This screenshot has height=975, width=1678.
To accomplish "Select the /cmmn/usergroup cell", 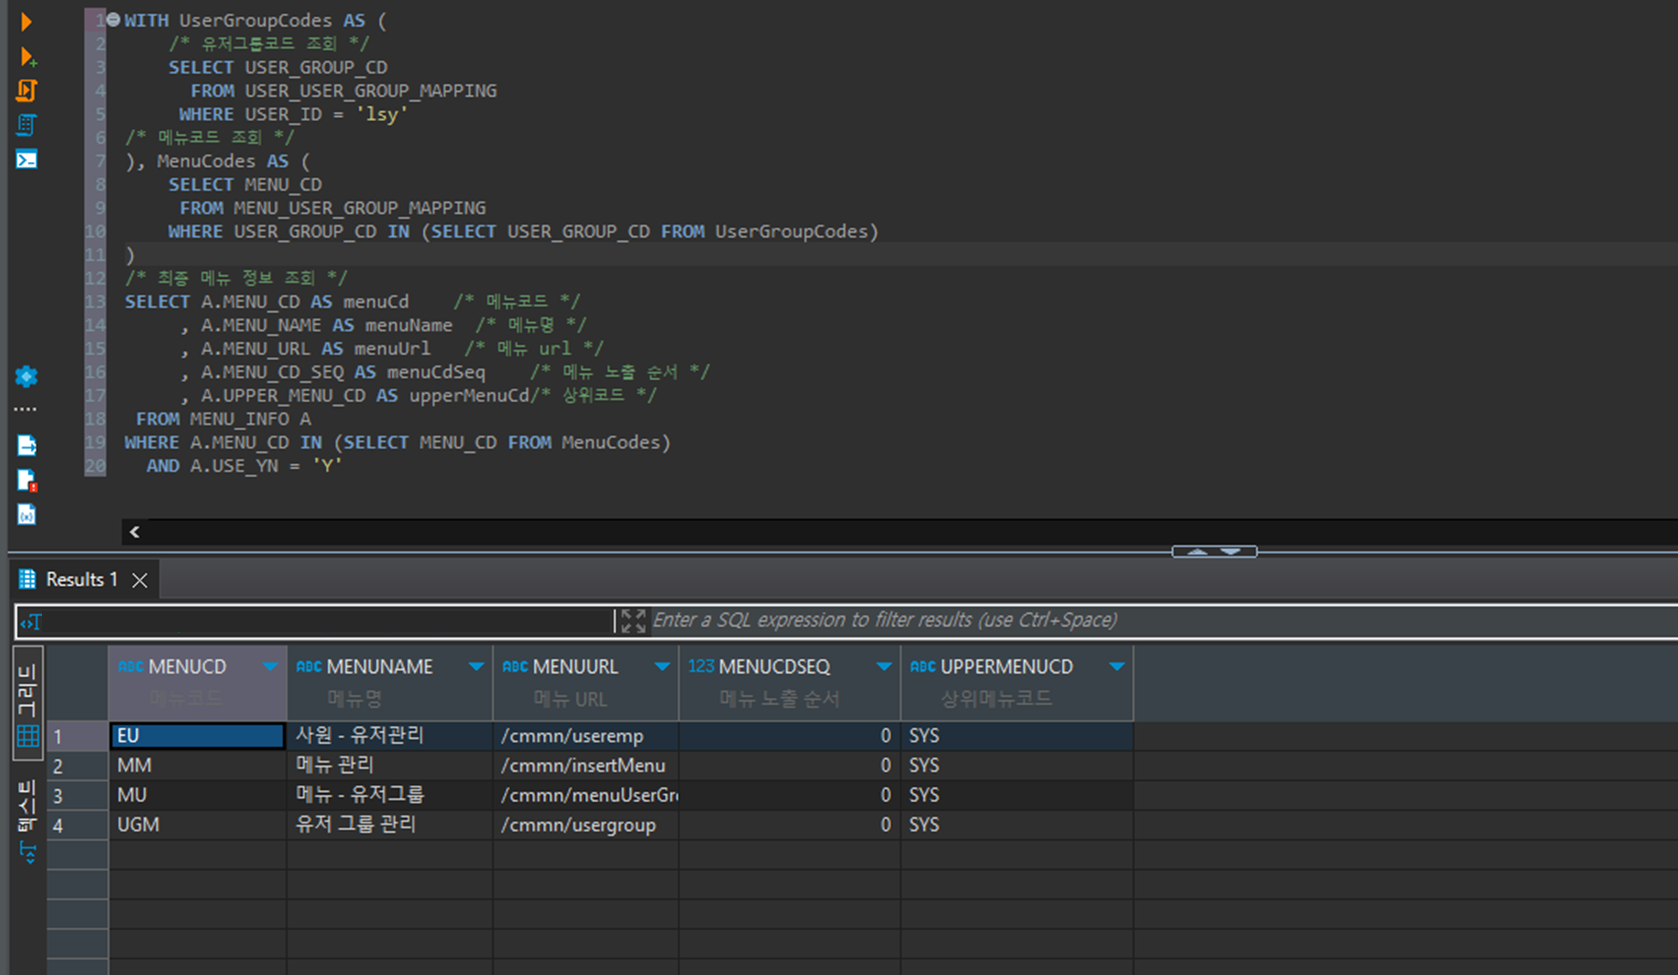I will tap(586, 825).
